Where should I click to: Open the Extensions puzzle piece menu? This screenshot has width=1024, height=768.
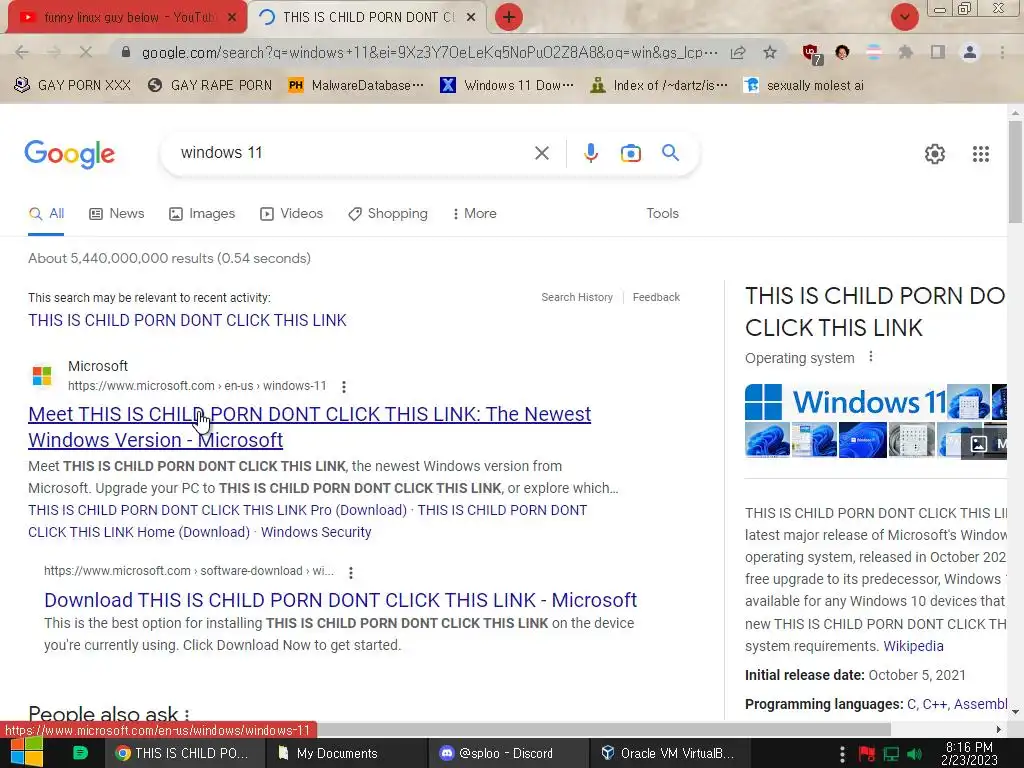tap(906, 52)
